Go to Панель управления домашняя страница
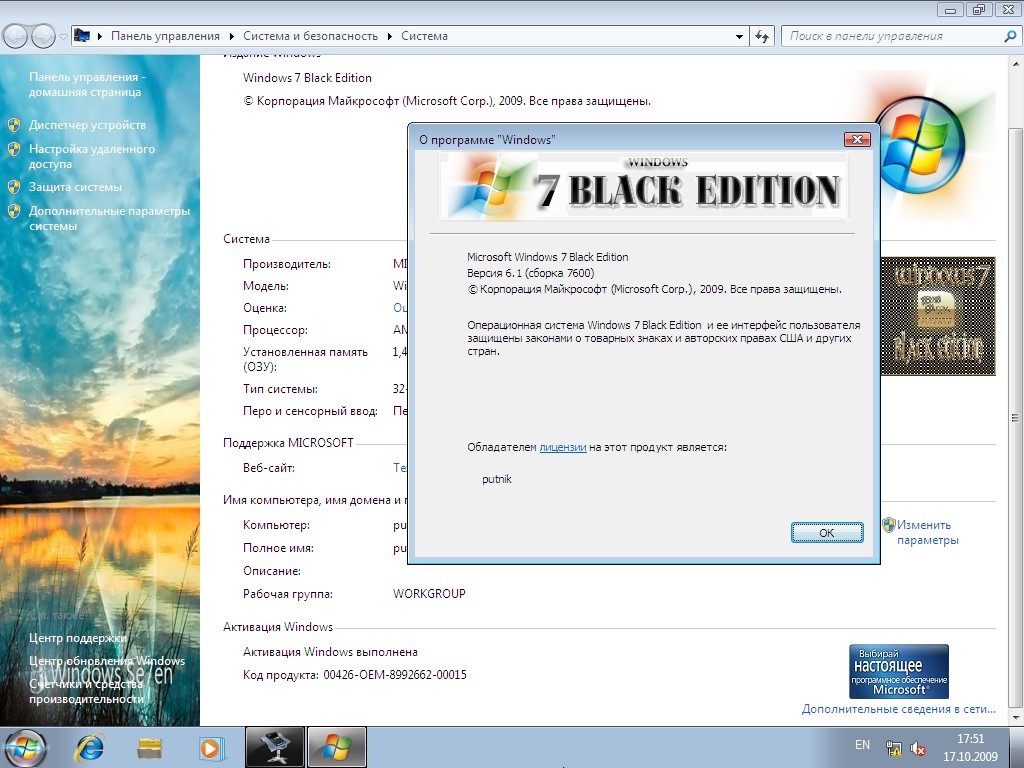This screenshot has height=768, width=1024. (87, 84)
